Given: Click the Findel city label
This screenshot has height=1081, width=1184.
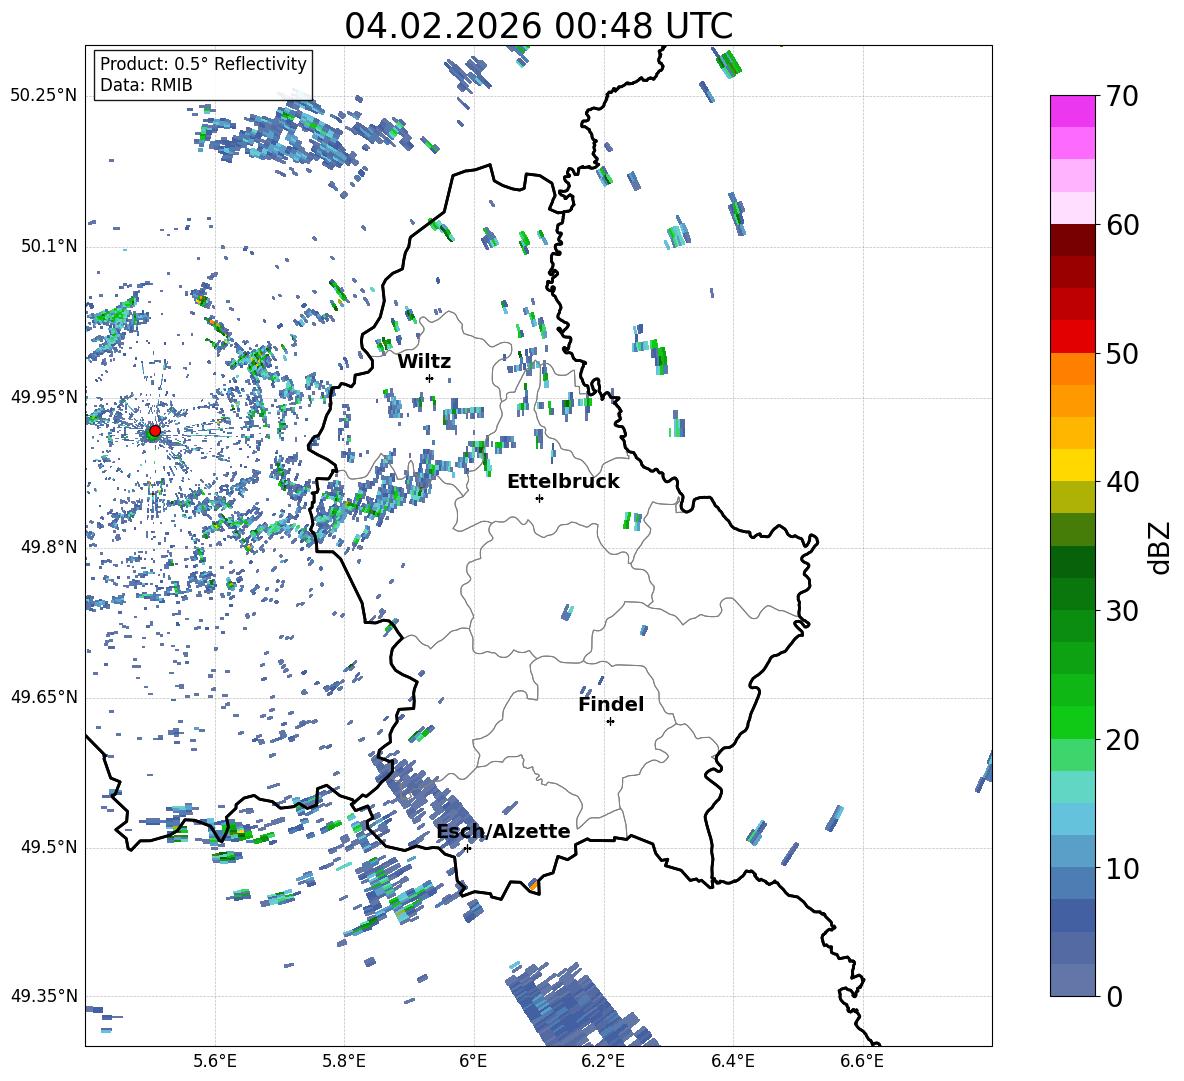Looking at the screenshot, I should (611, 704).
